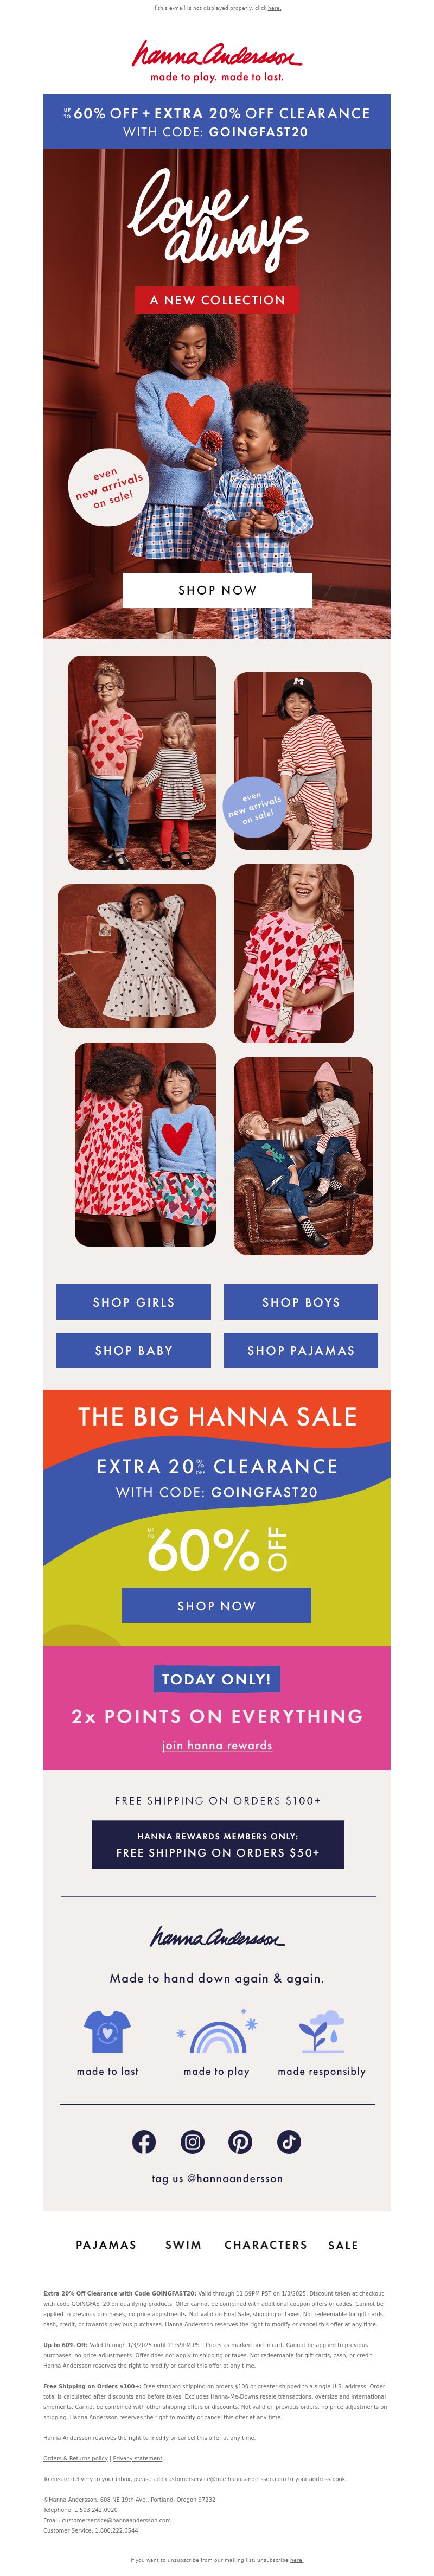Click the made responsibly plant icon
The image size is (434, 2576).
(x=322, y=2031)
